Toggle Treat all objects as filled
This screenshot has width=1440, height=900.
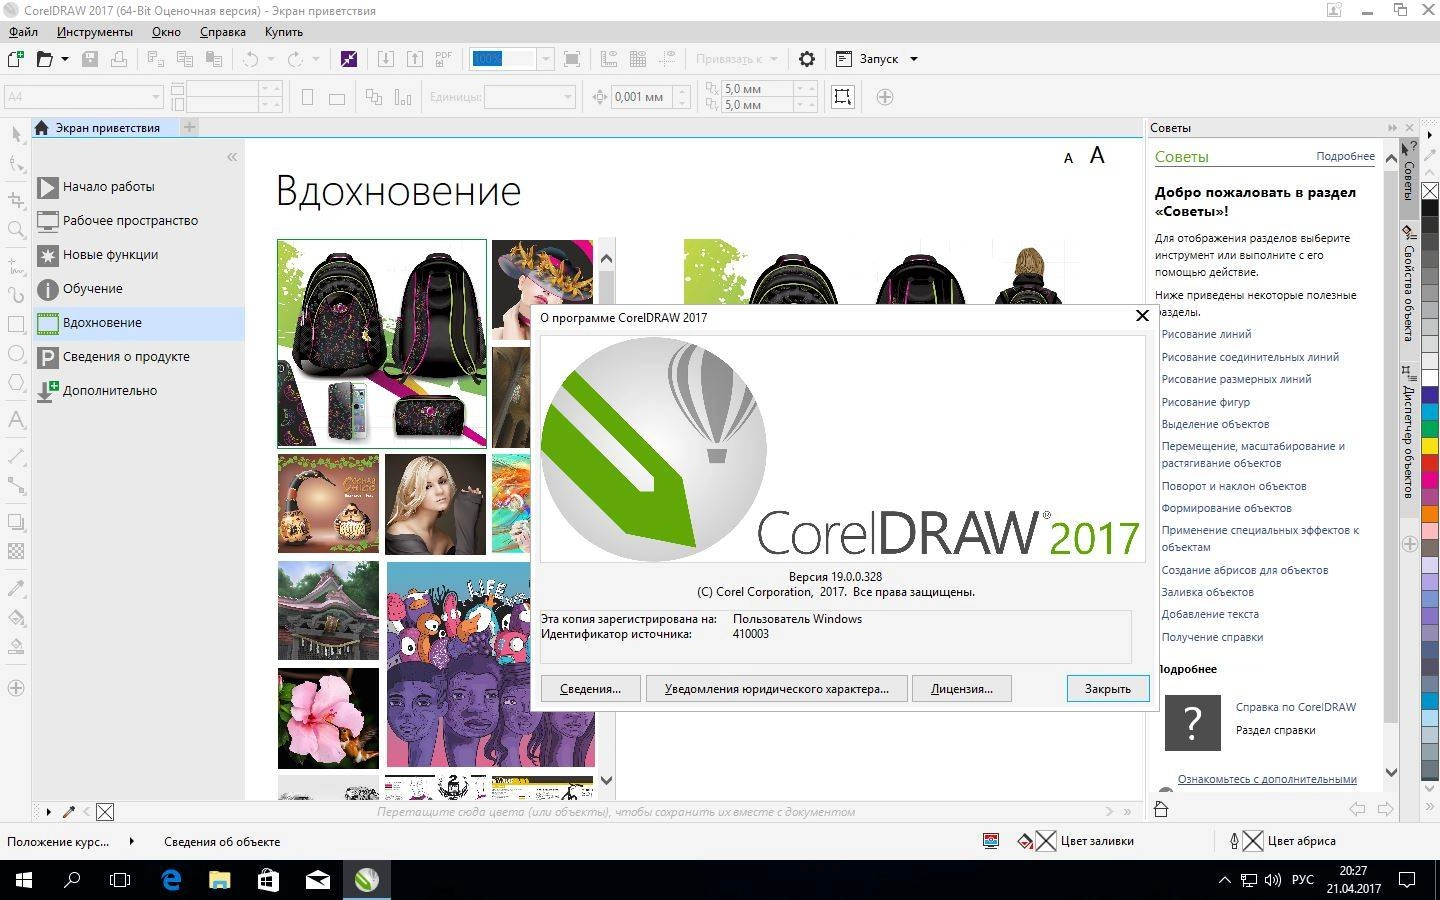[843, 97]
